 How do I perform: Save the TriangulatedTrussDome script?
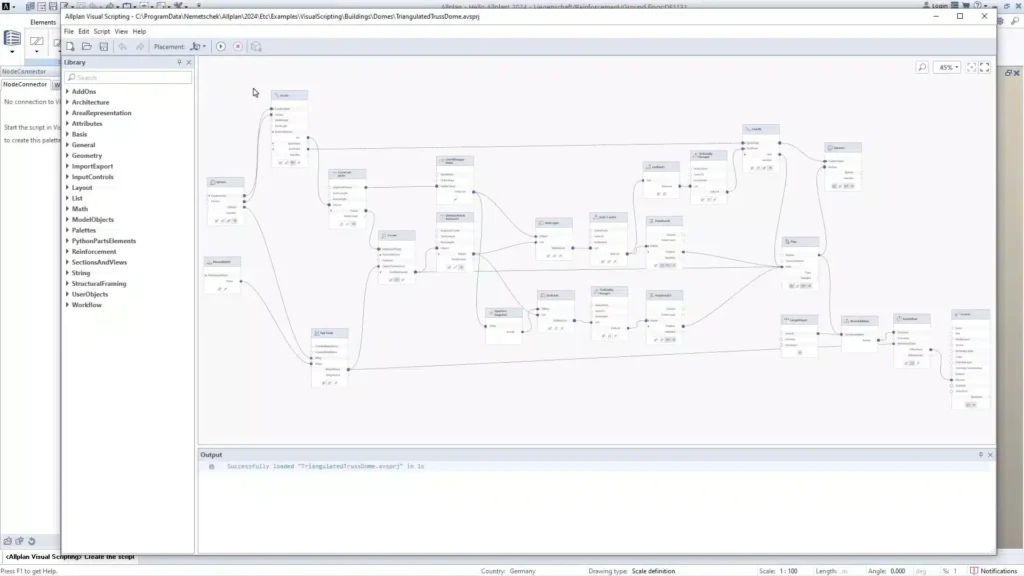point(103,46)
